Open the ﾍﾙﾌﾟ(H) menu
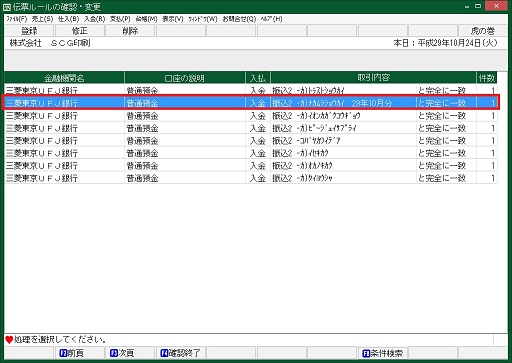This screenshot has width=512, height=363. tap(271, 19)
